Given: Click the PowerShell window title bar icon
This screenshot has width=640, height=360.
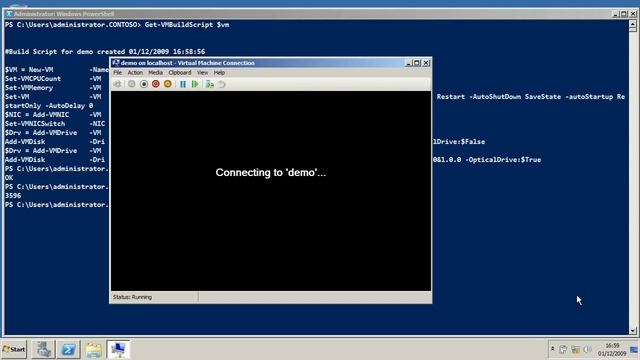Looking at the screenshot, I should tap(9, 14).
